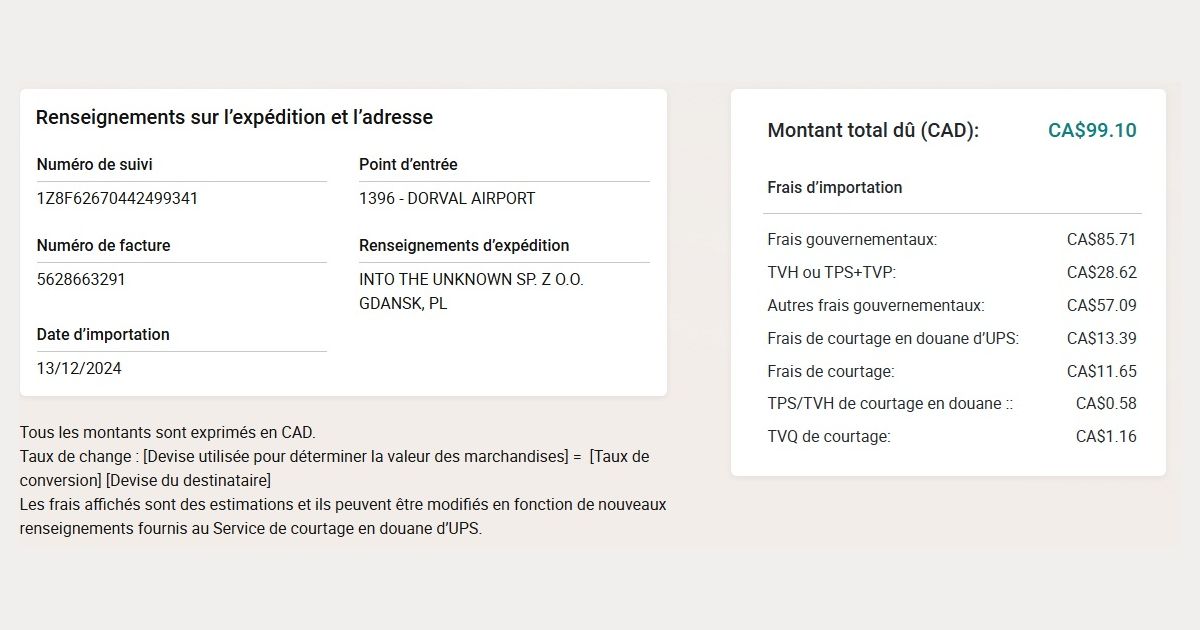The width and height of the screenshot is (1200, 630).
Task: Click the Frais de courtage amount CA$11.65
Action: pos(1101,371)
